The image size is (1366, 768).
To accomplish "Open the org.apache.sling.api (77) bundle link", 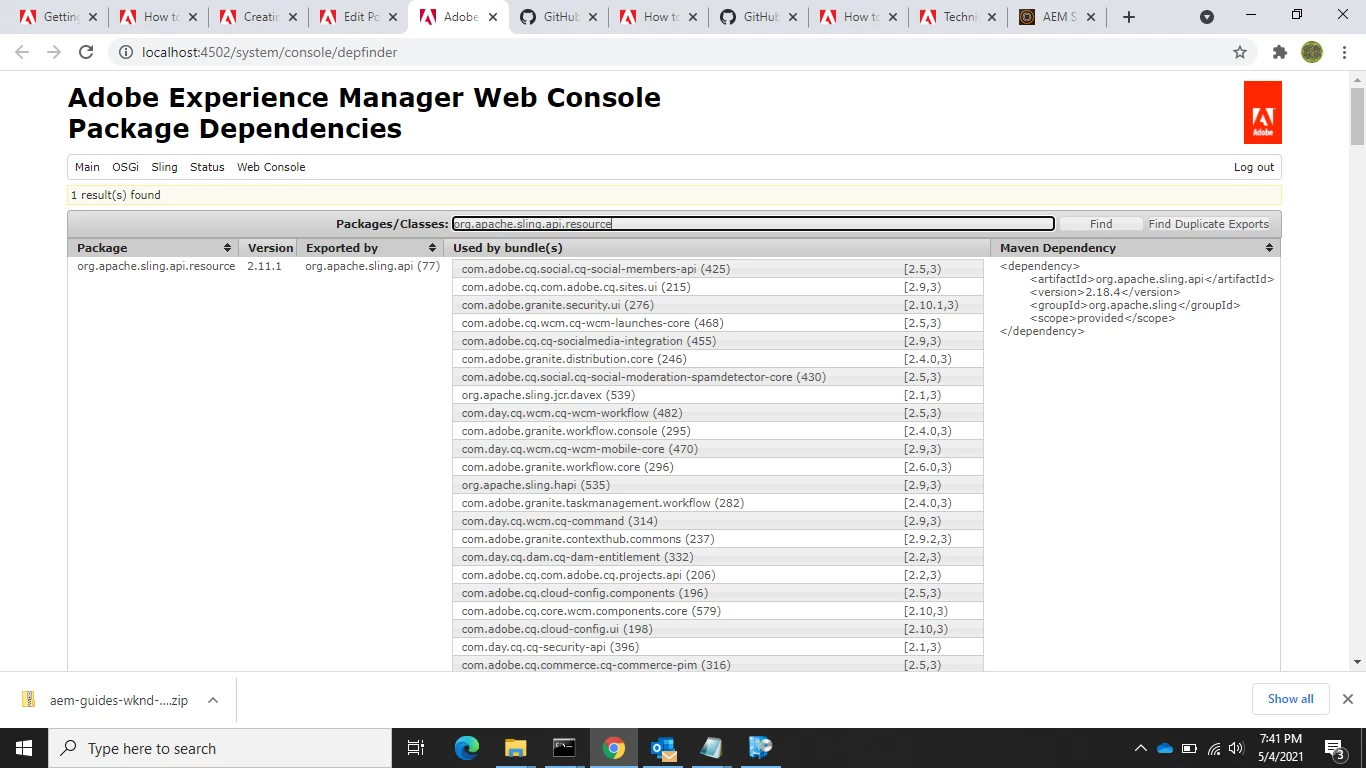I will [372, 266].
